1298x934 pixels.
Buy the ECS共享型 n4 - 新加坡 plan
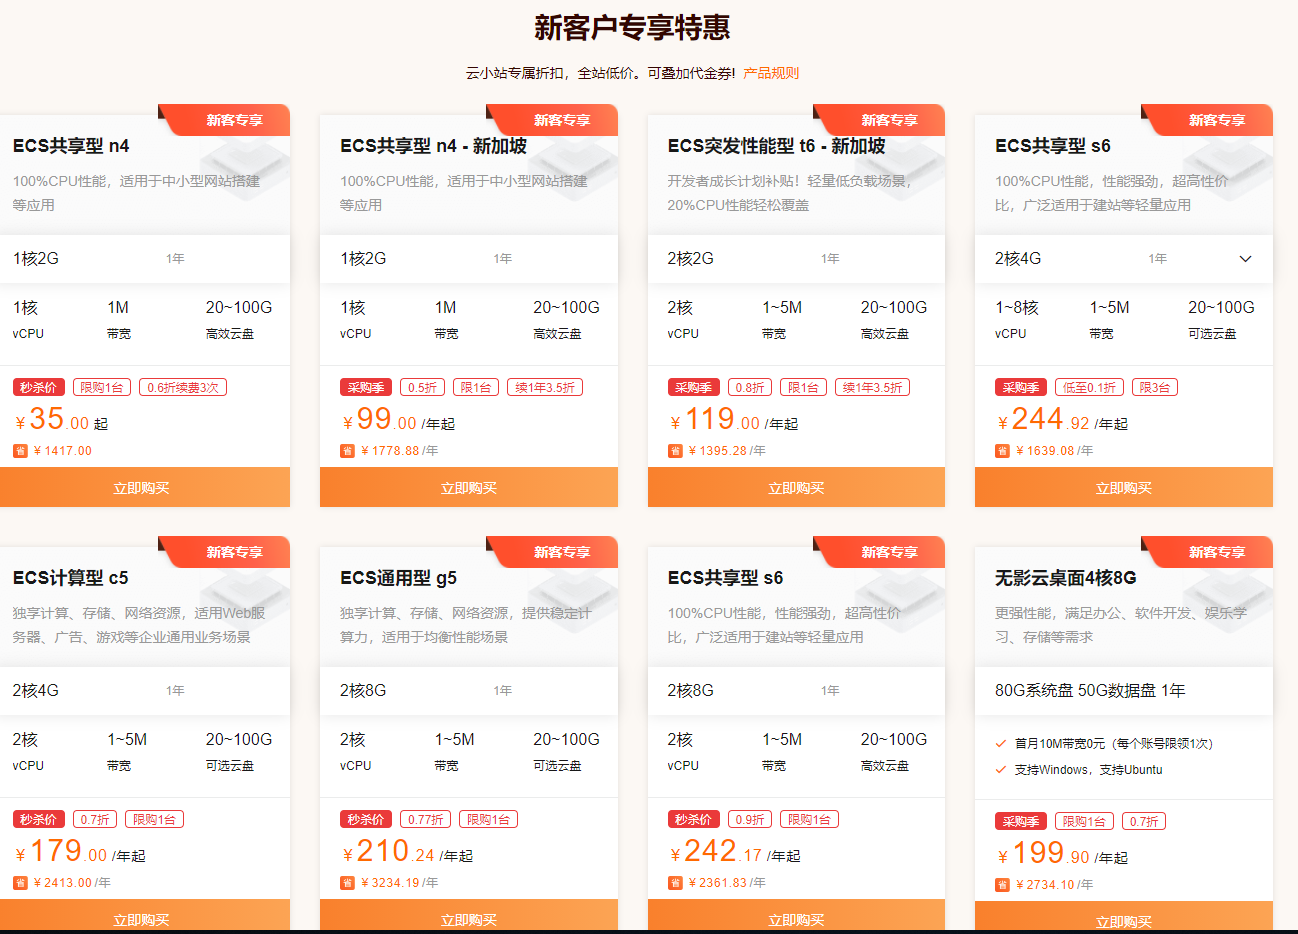tap(468, 487)
